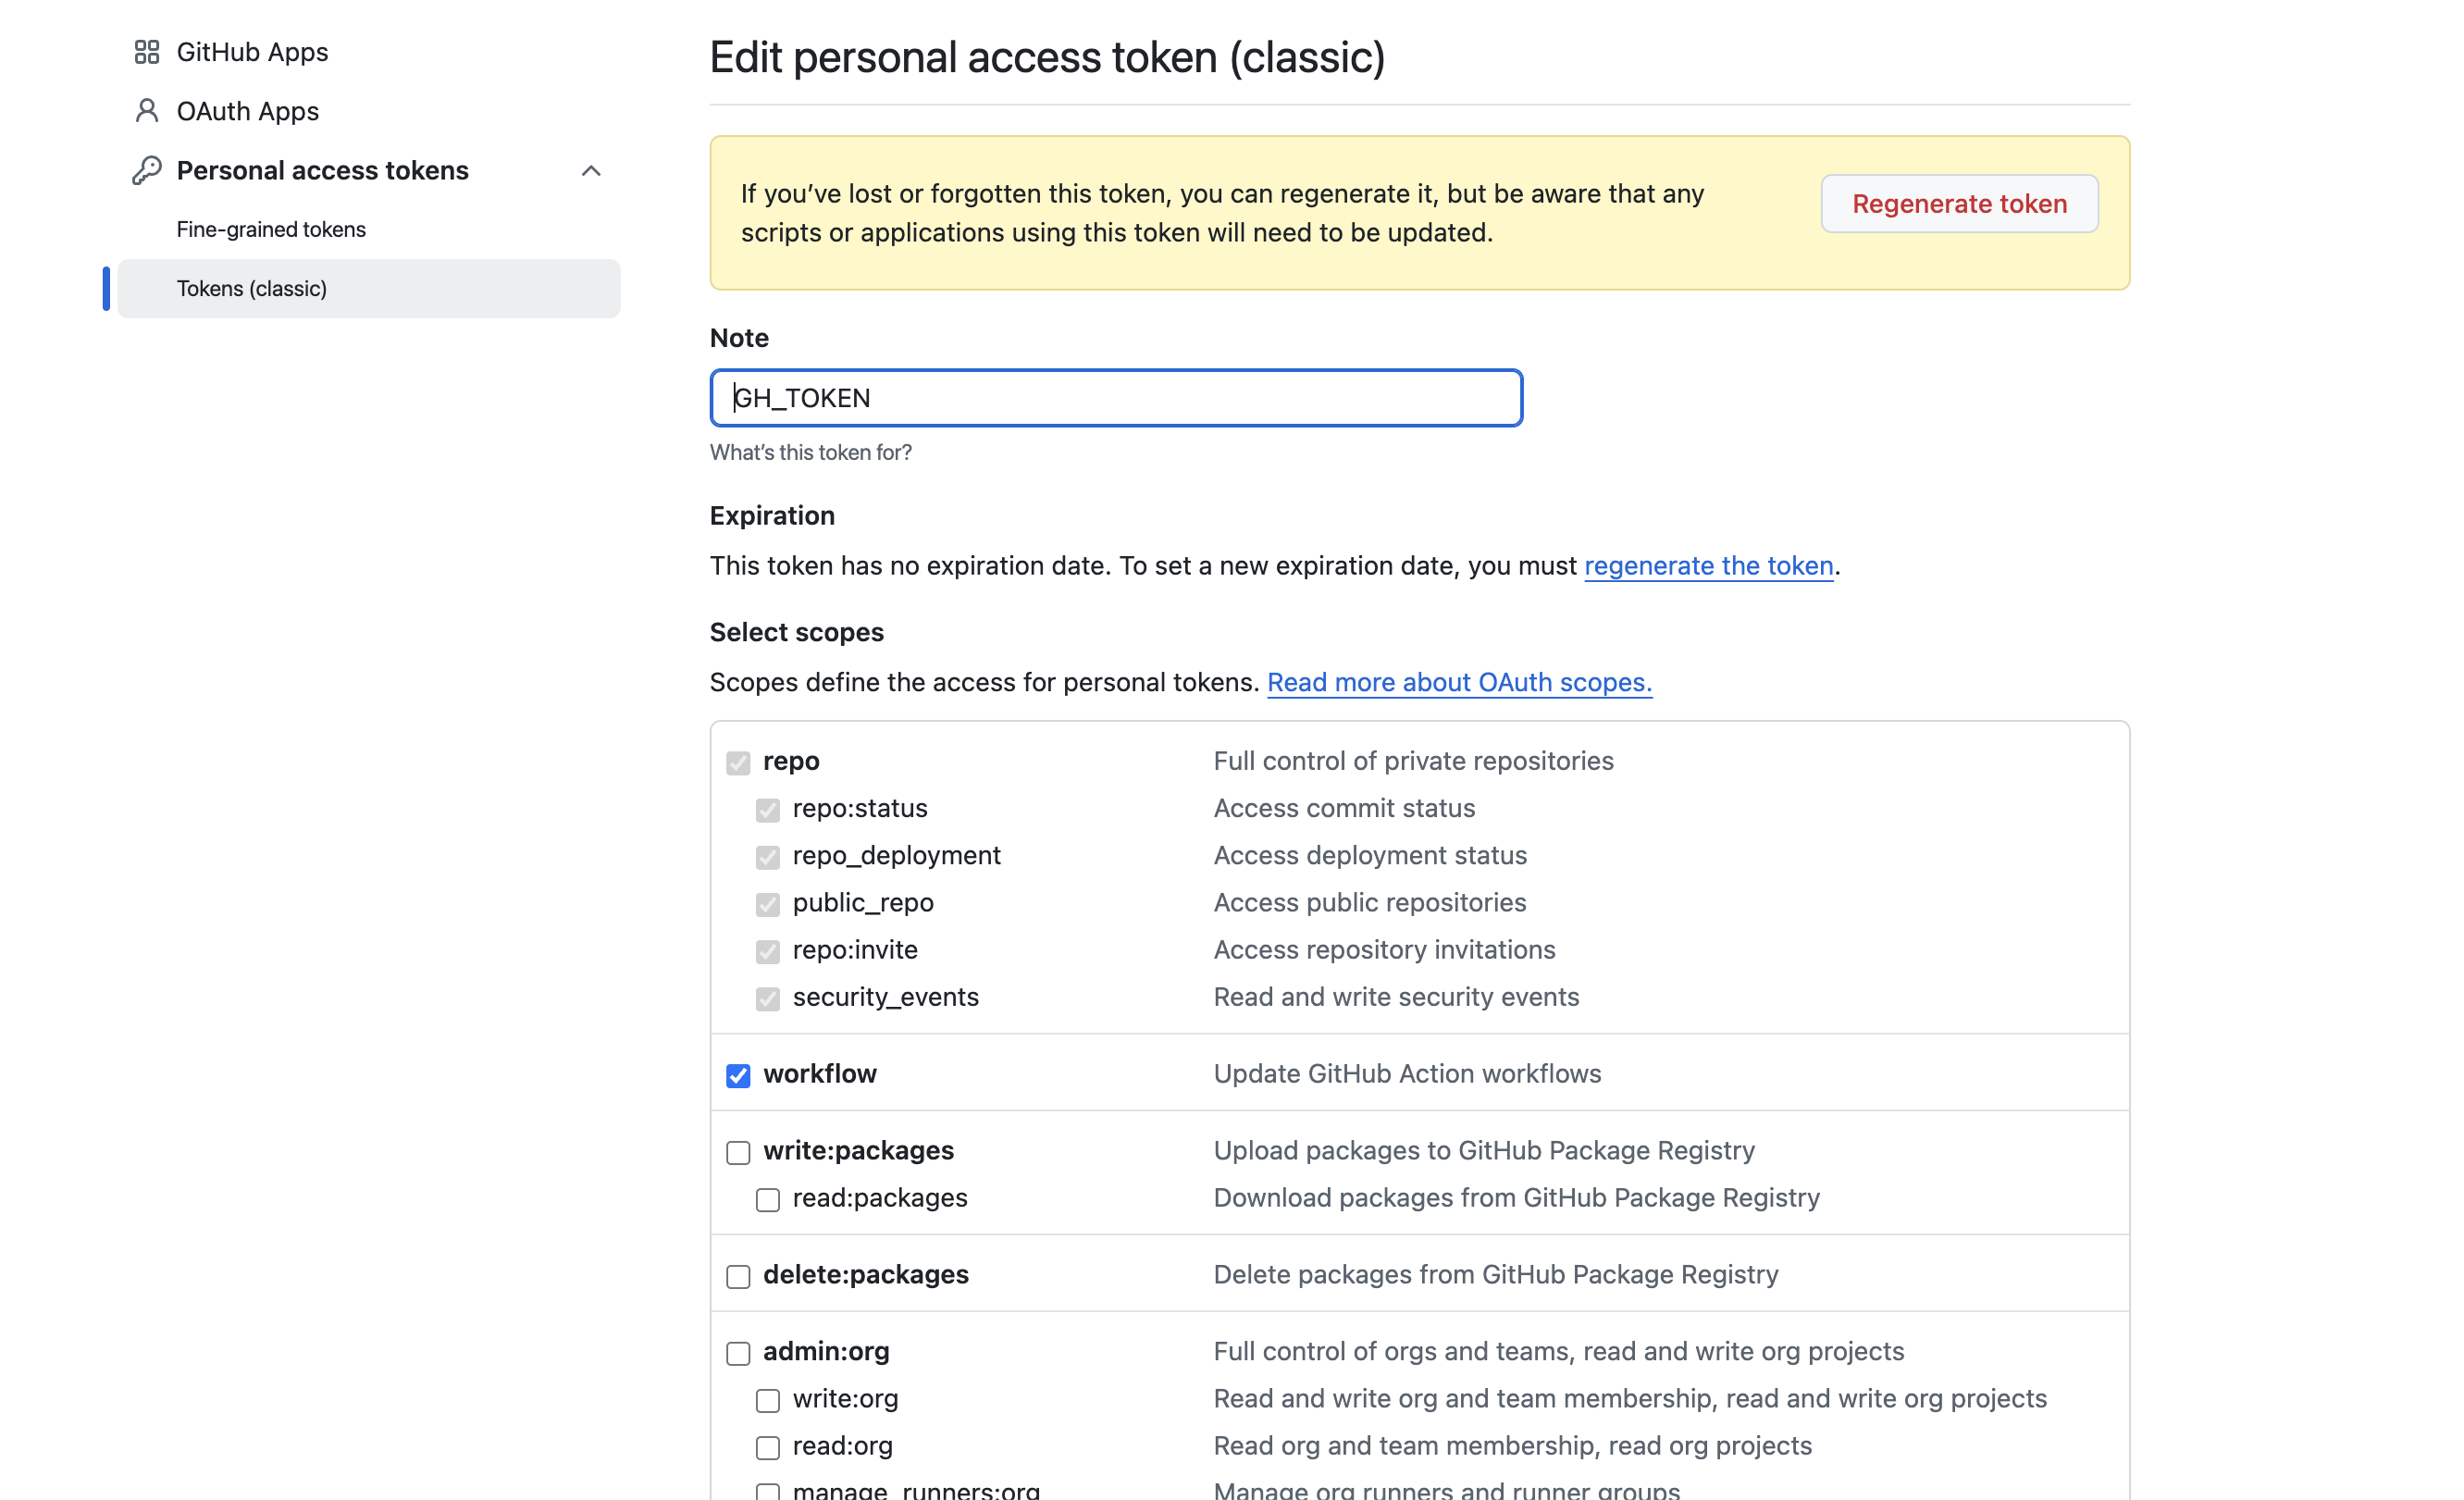Click the Personal access tokens key icon
The image size is (2464, 1500).
tap(147, 170)
